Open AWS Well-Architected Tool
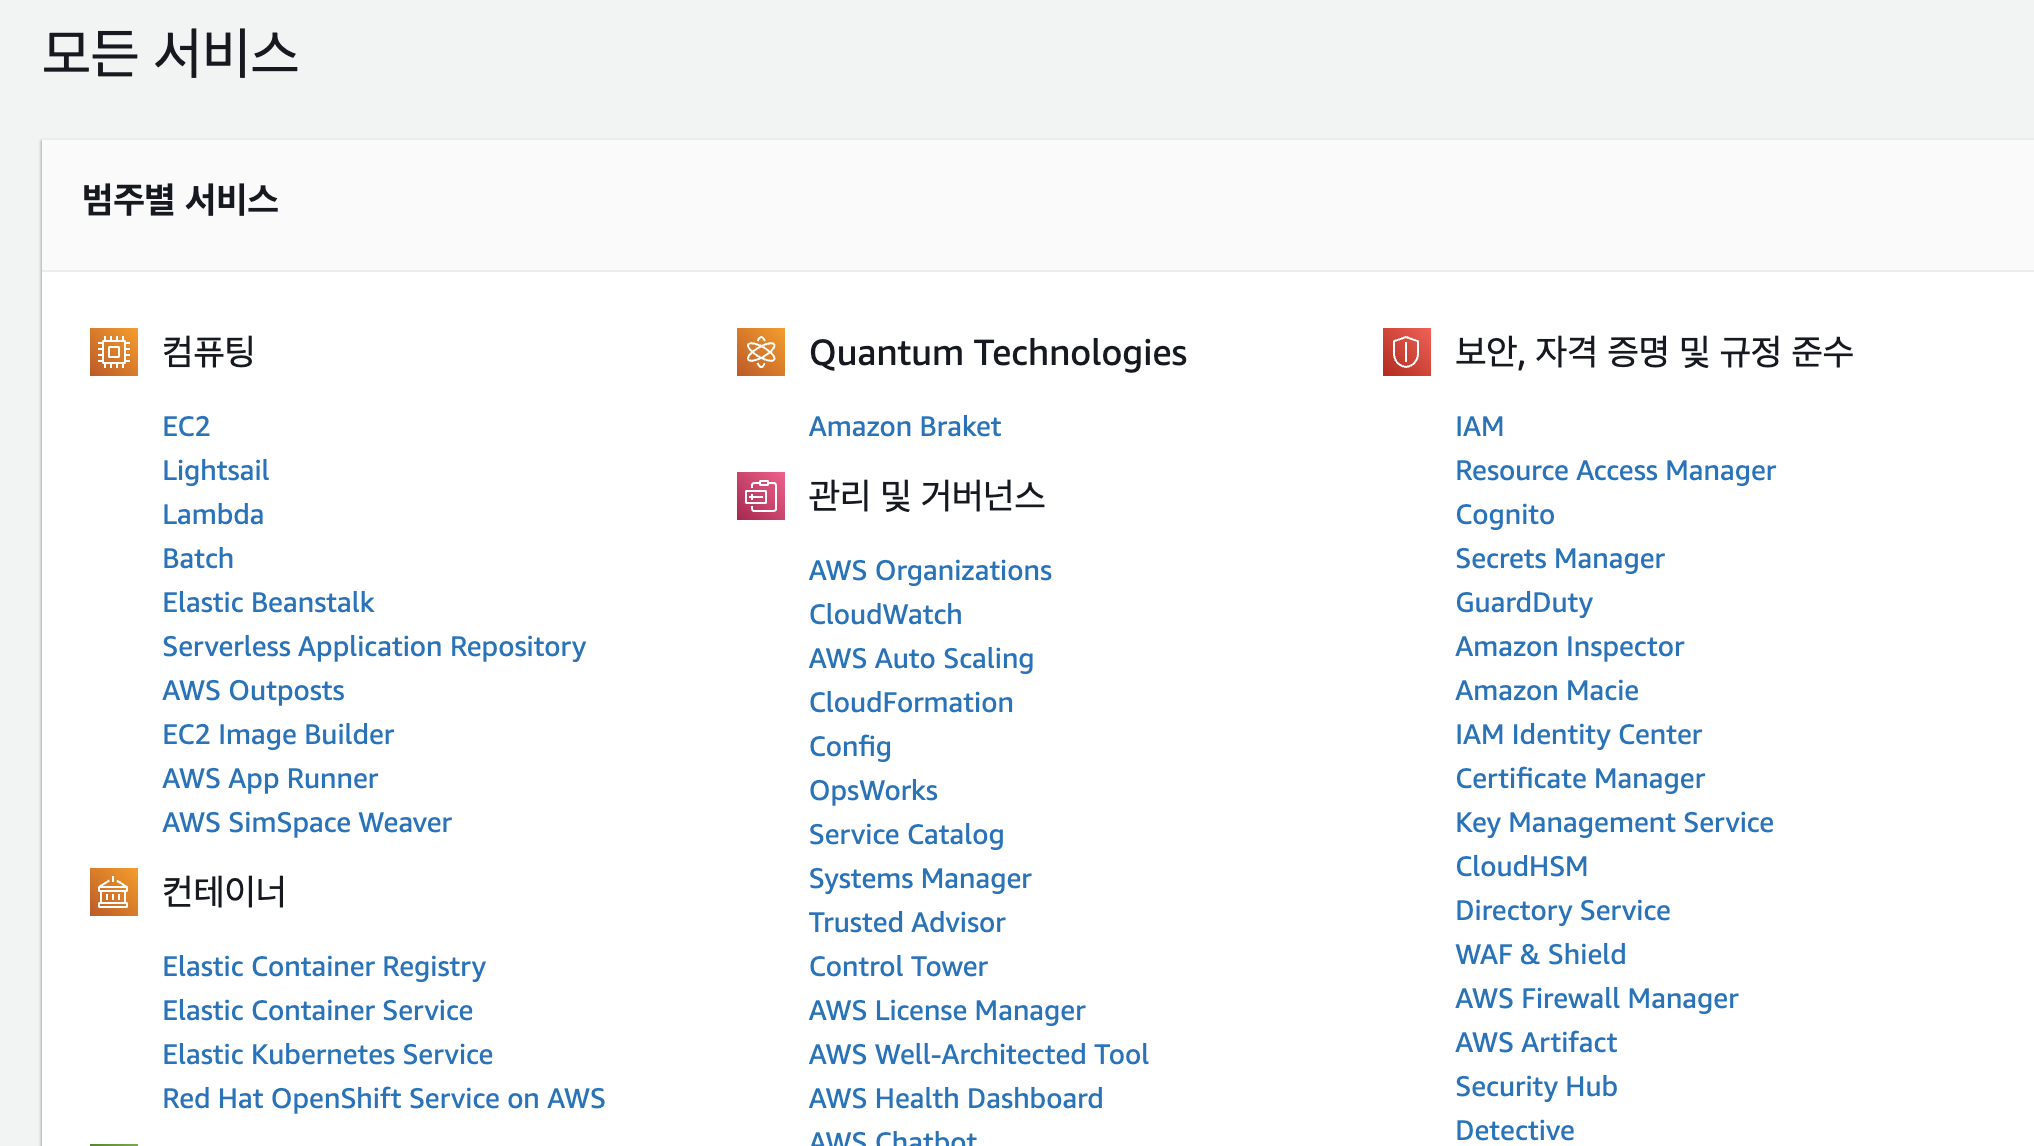2034x1146 pixels. point(978,1054)
